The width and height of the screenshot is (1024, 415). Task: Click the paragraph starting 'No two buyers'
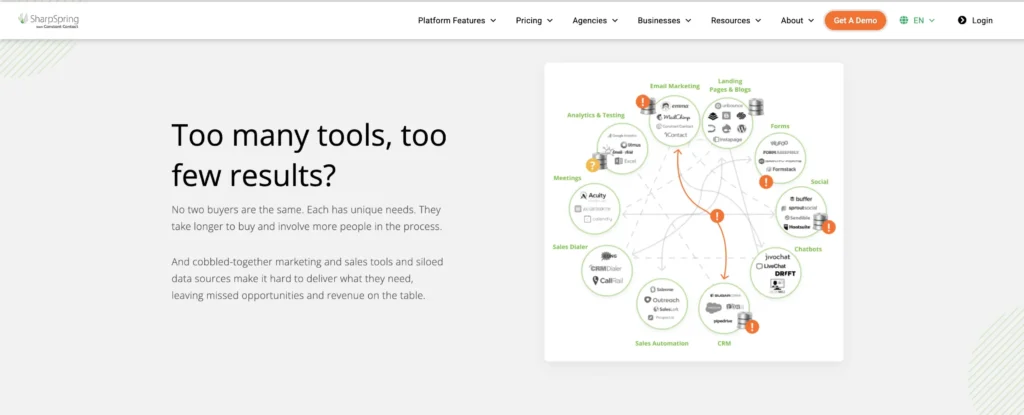[x=307, y=219]
